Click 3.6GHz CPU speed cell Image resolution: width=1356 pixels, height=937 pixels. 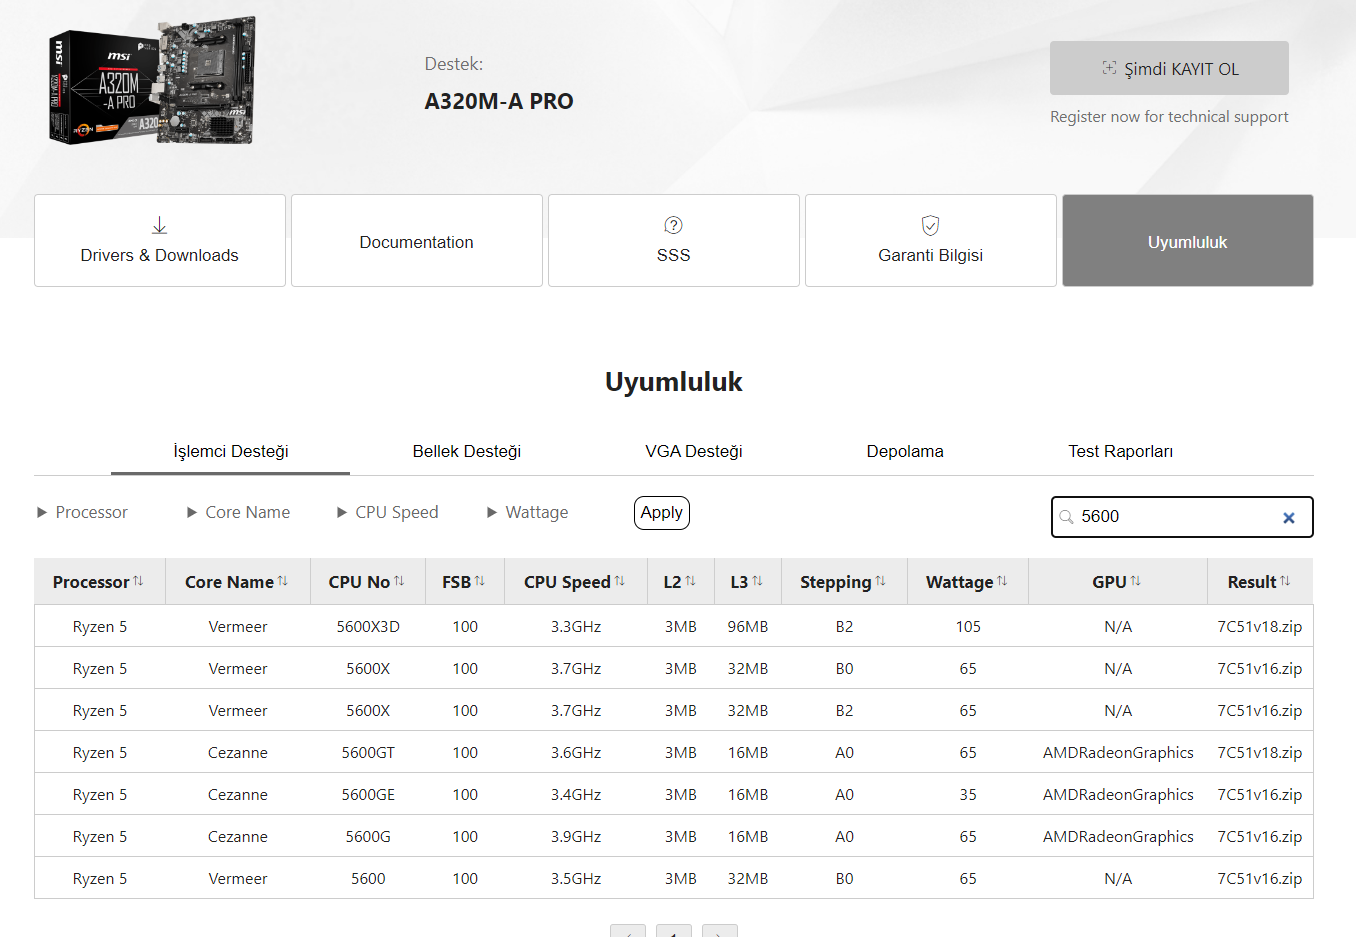tap(576, 753)
